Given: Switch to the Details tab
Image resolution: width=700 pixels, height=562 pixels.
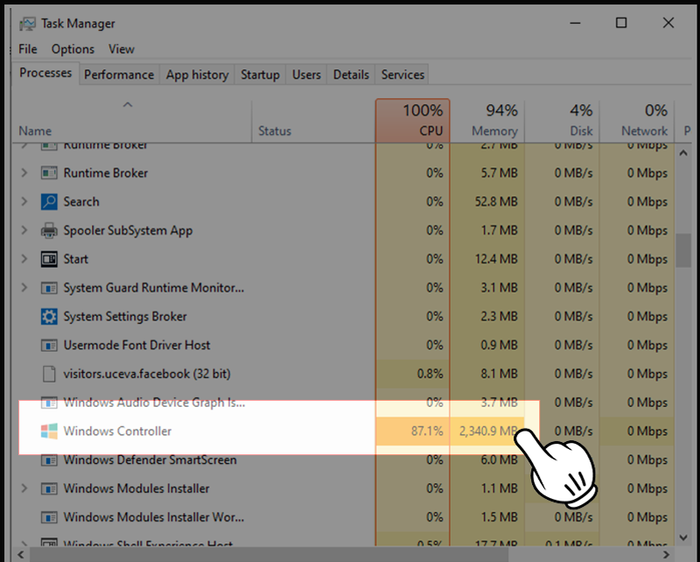Looking at the screenshot, I should pos(351,75).
